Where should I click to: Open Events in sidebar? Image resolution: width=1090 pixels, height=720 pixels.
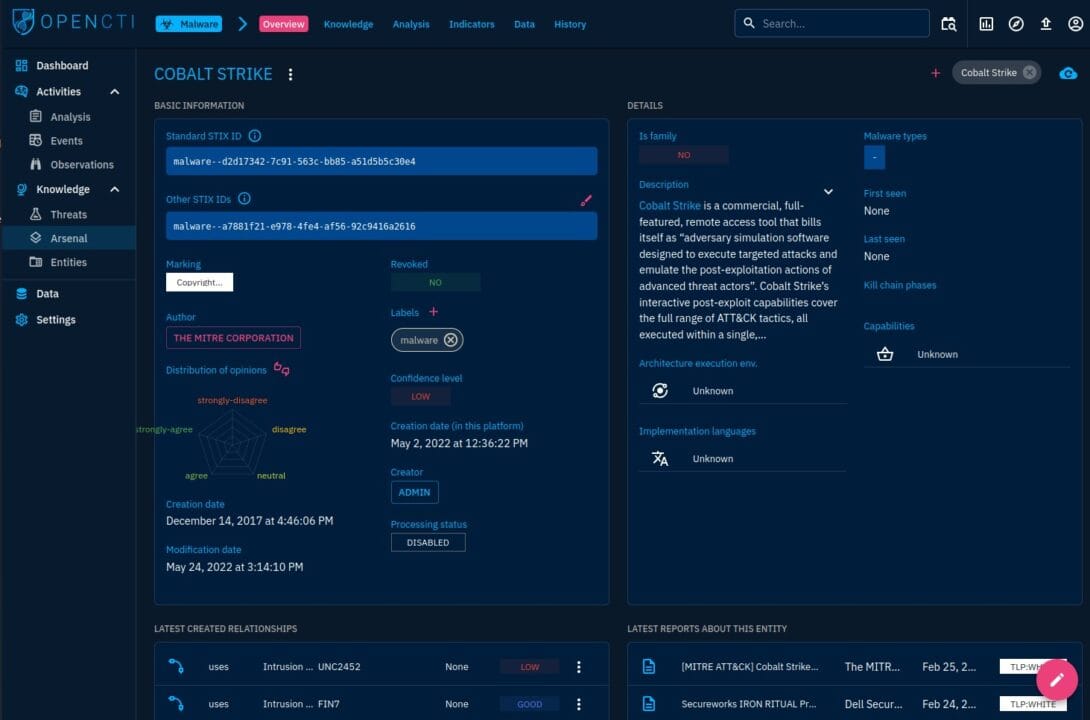[68, 140]
